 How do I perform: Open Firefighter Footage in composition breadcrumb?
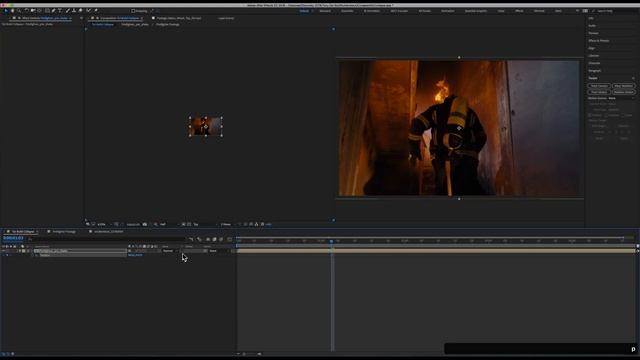click(168, 24)
